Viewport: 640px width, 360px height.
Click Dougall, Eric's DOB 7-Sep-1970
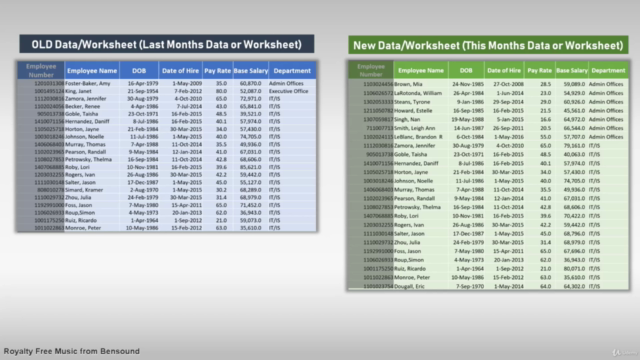[x=470, y=287]
